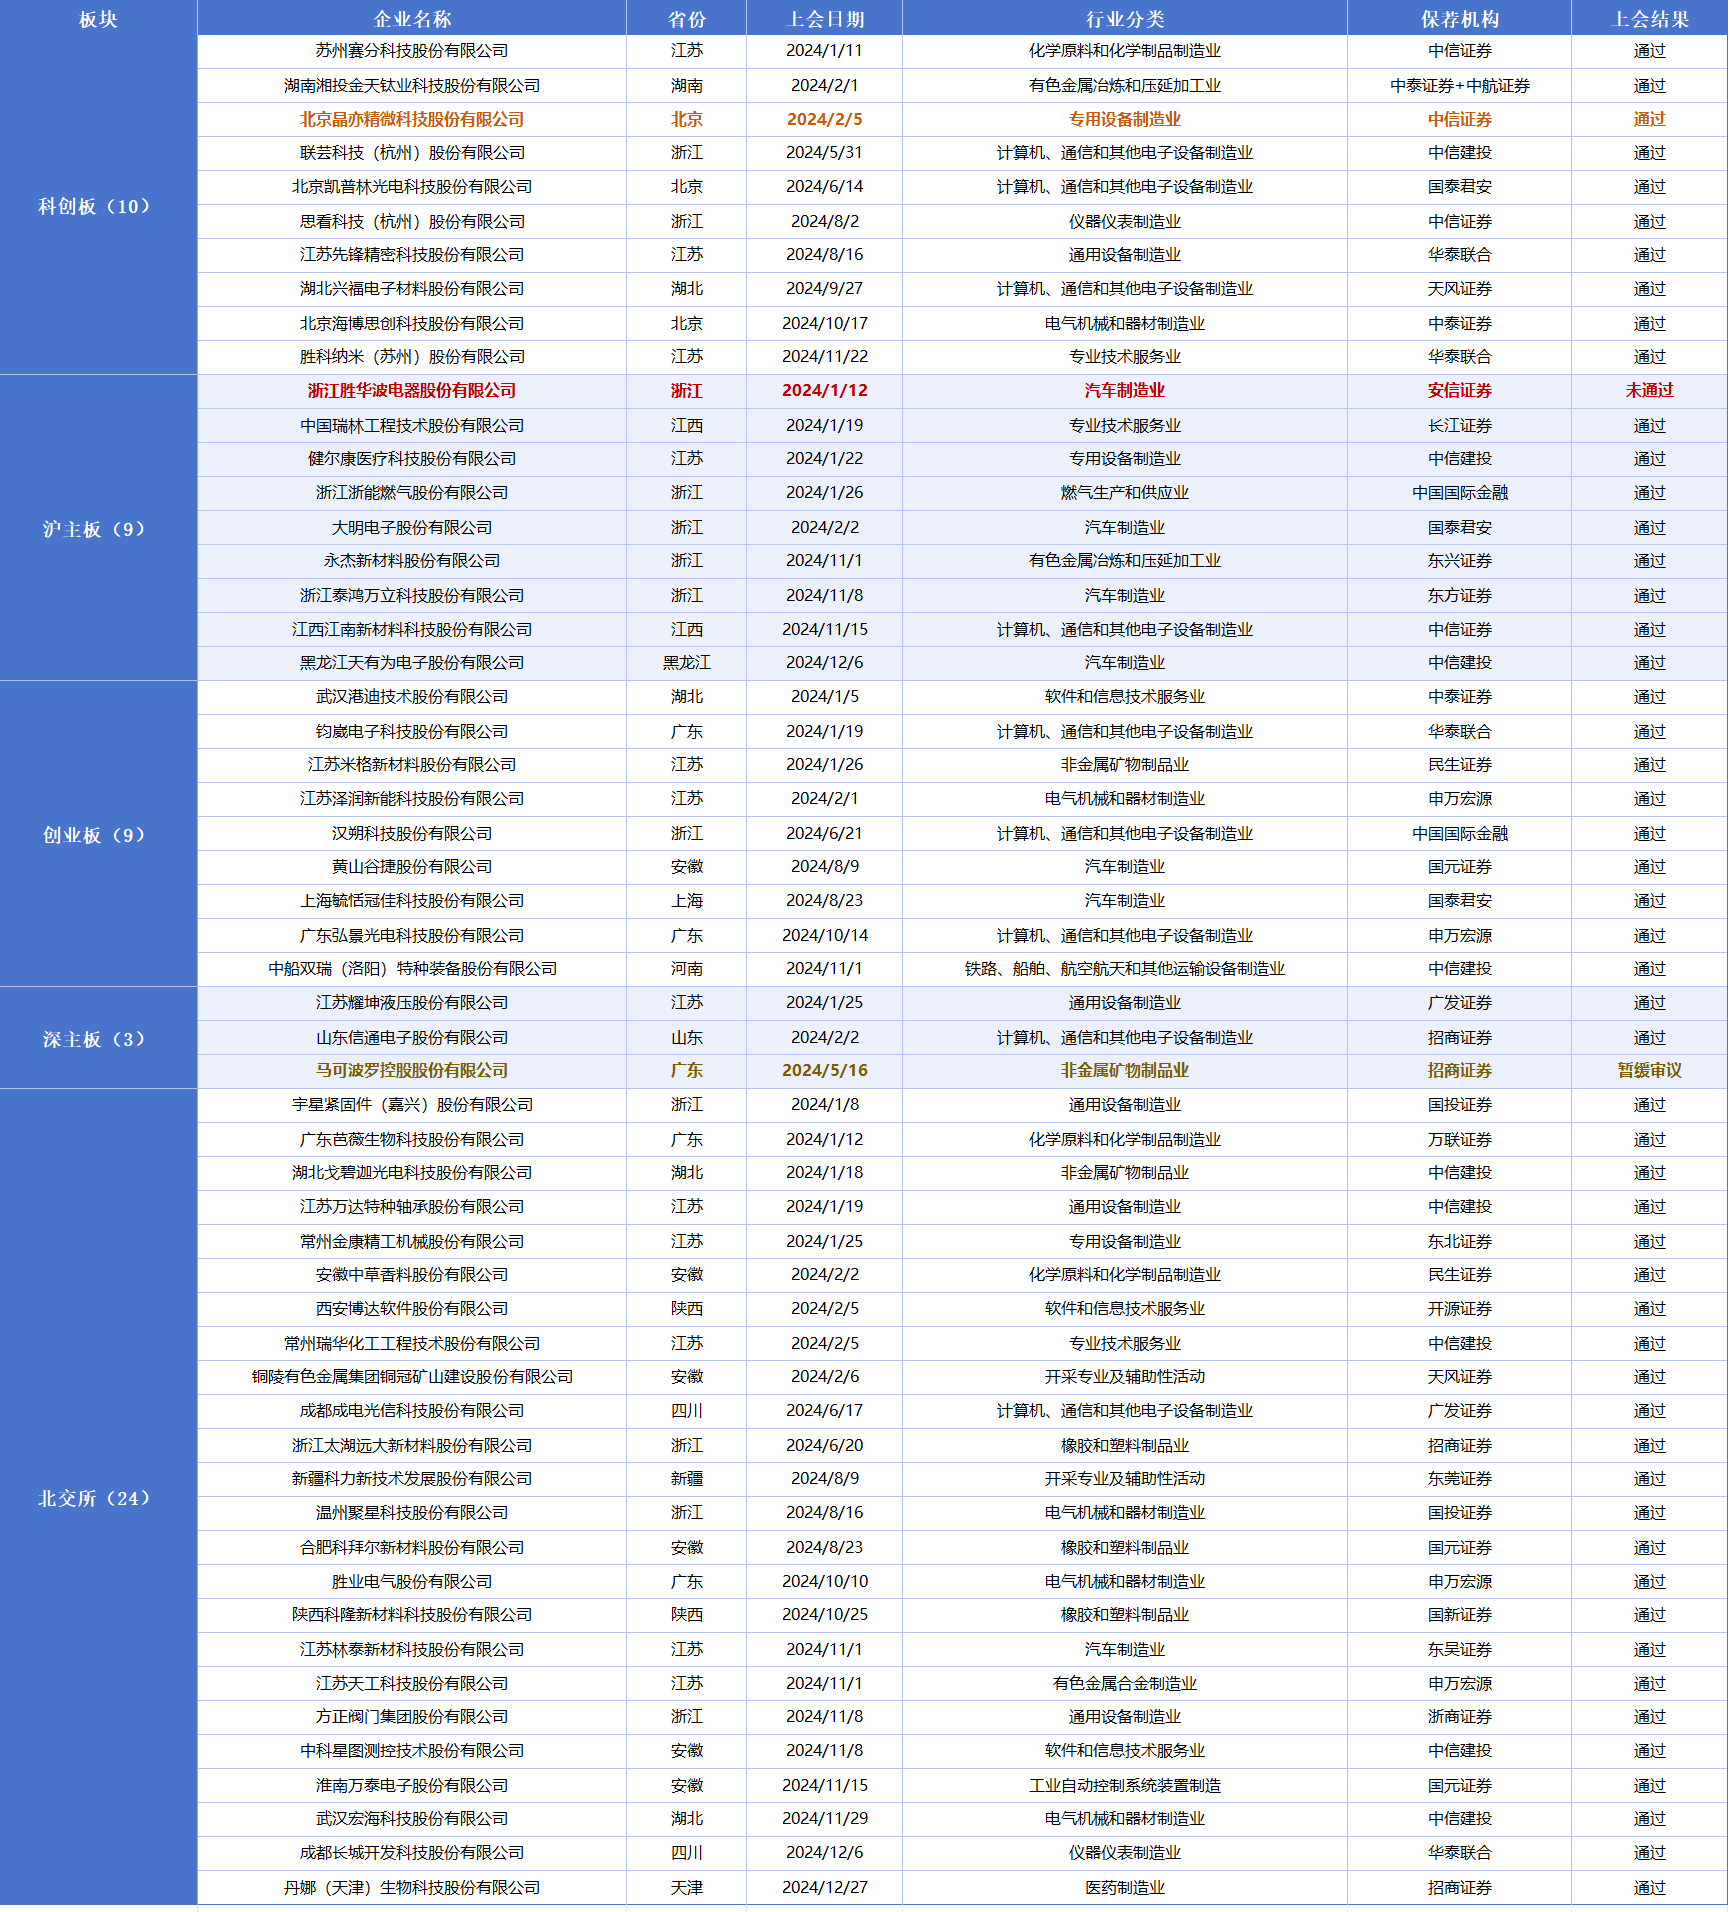Viewport: 1730px width, 1912px height.
Task: Click 思看科技（杭州）股份有限公司 cell
Action: pyautogui.click(x=412, y=221)
